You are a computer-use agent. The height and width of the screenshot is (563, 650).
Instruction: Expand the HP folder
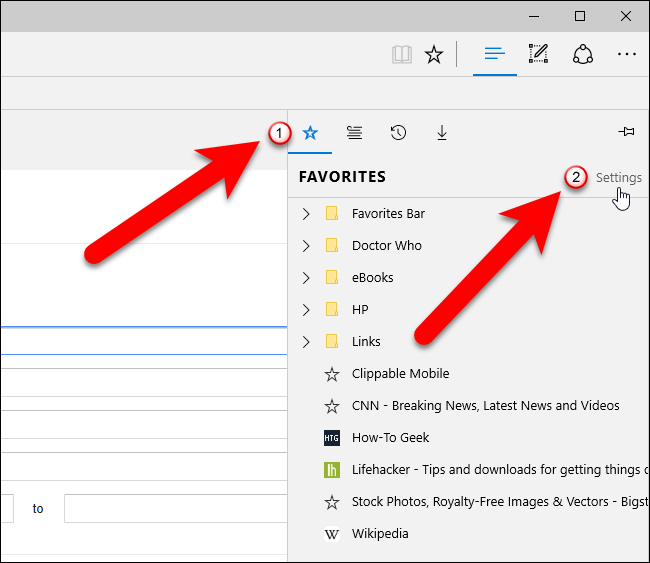[307, 309]
